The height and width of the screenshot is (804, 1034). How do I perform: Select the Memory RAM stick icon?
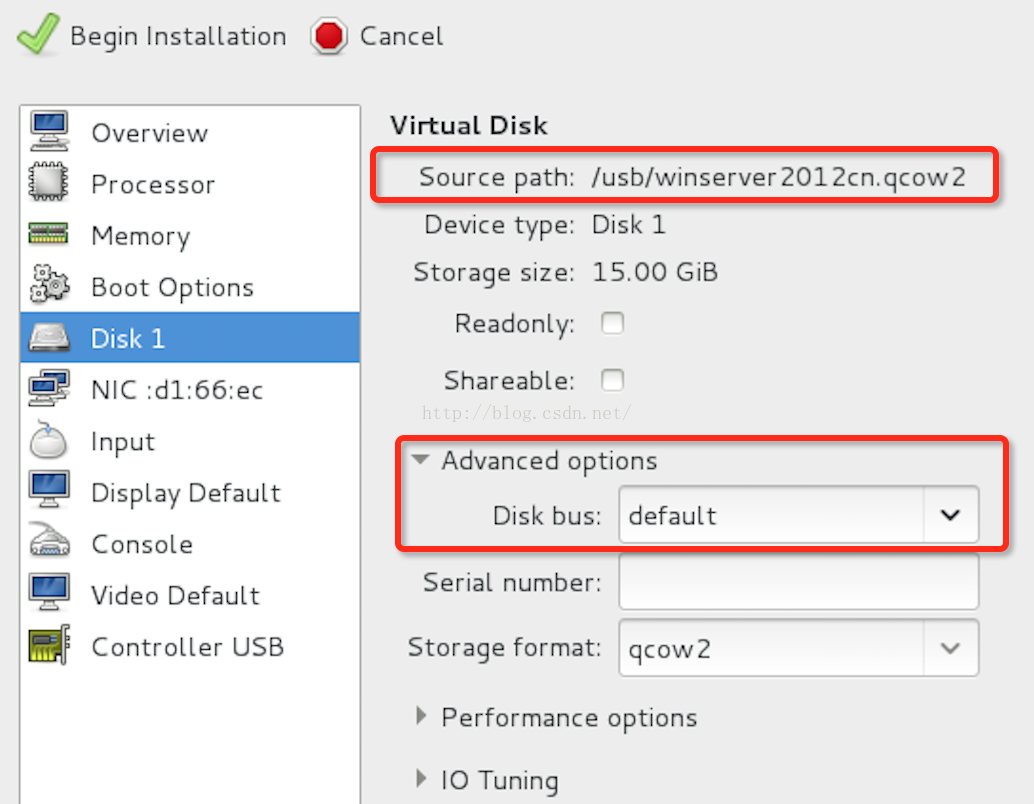[49, 234]
